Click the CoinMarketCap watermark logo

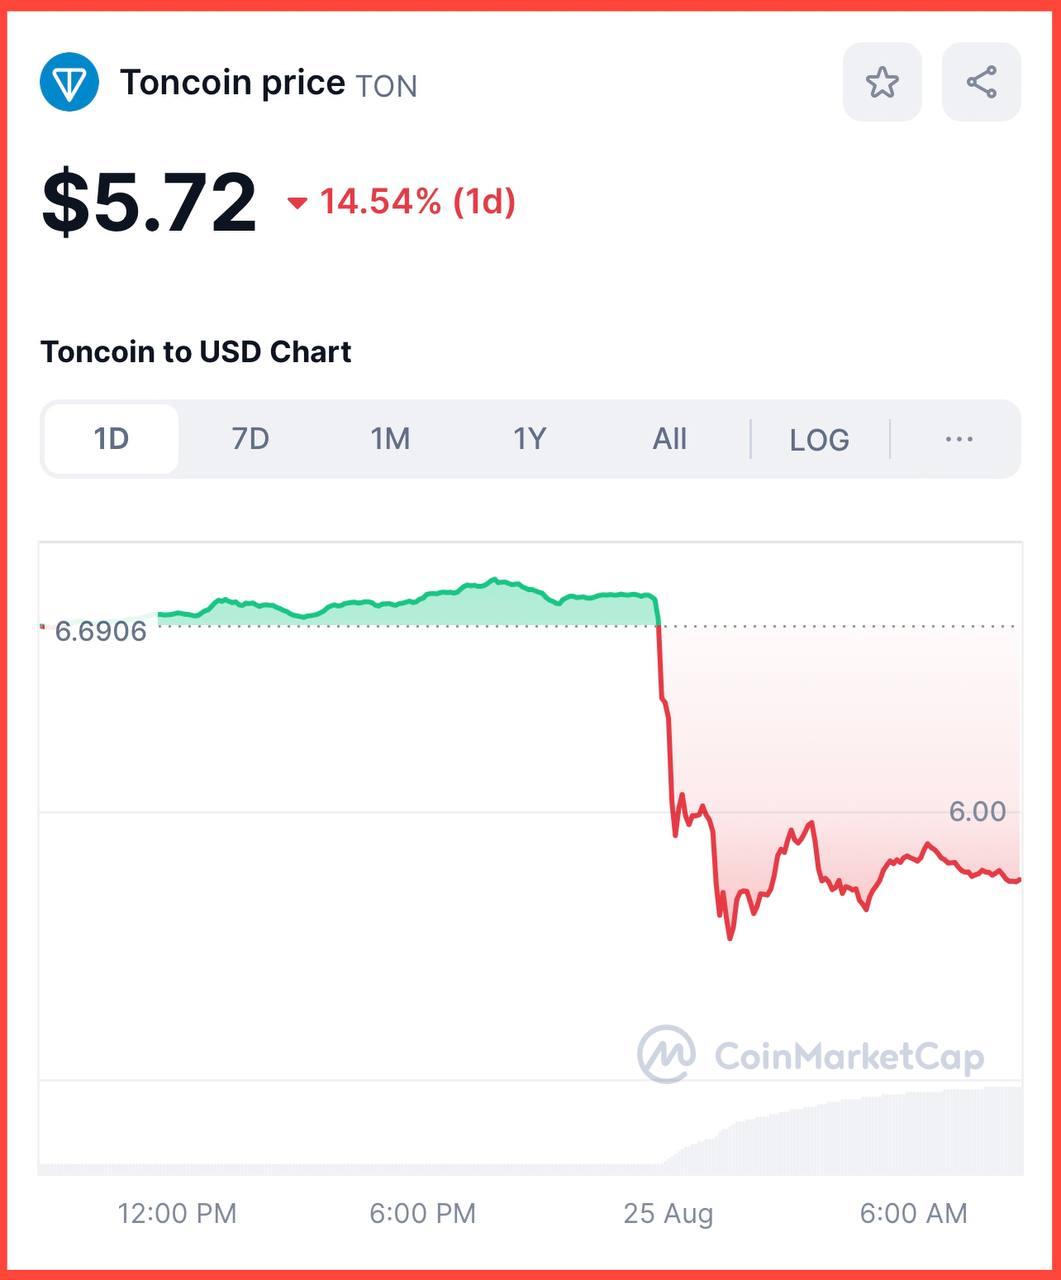(668, 1054)
